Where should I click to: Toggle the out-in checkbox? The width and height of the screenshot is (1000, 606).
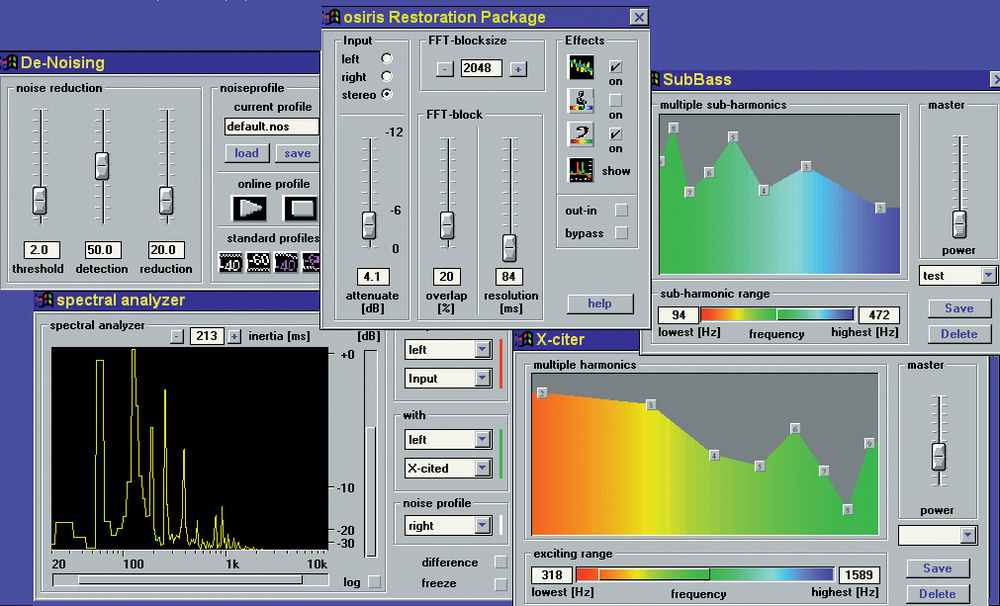click(x=621, y=210)
